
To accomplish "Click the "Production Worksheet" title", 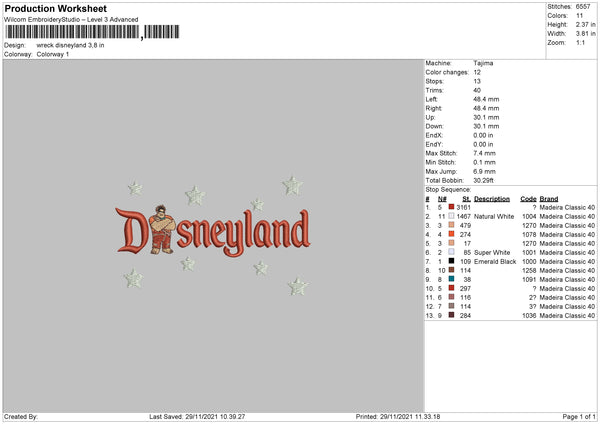I will pos(55,8).
